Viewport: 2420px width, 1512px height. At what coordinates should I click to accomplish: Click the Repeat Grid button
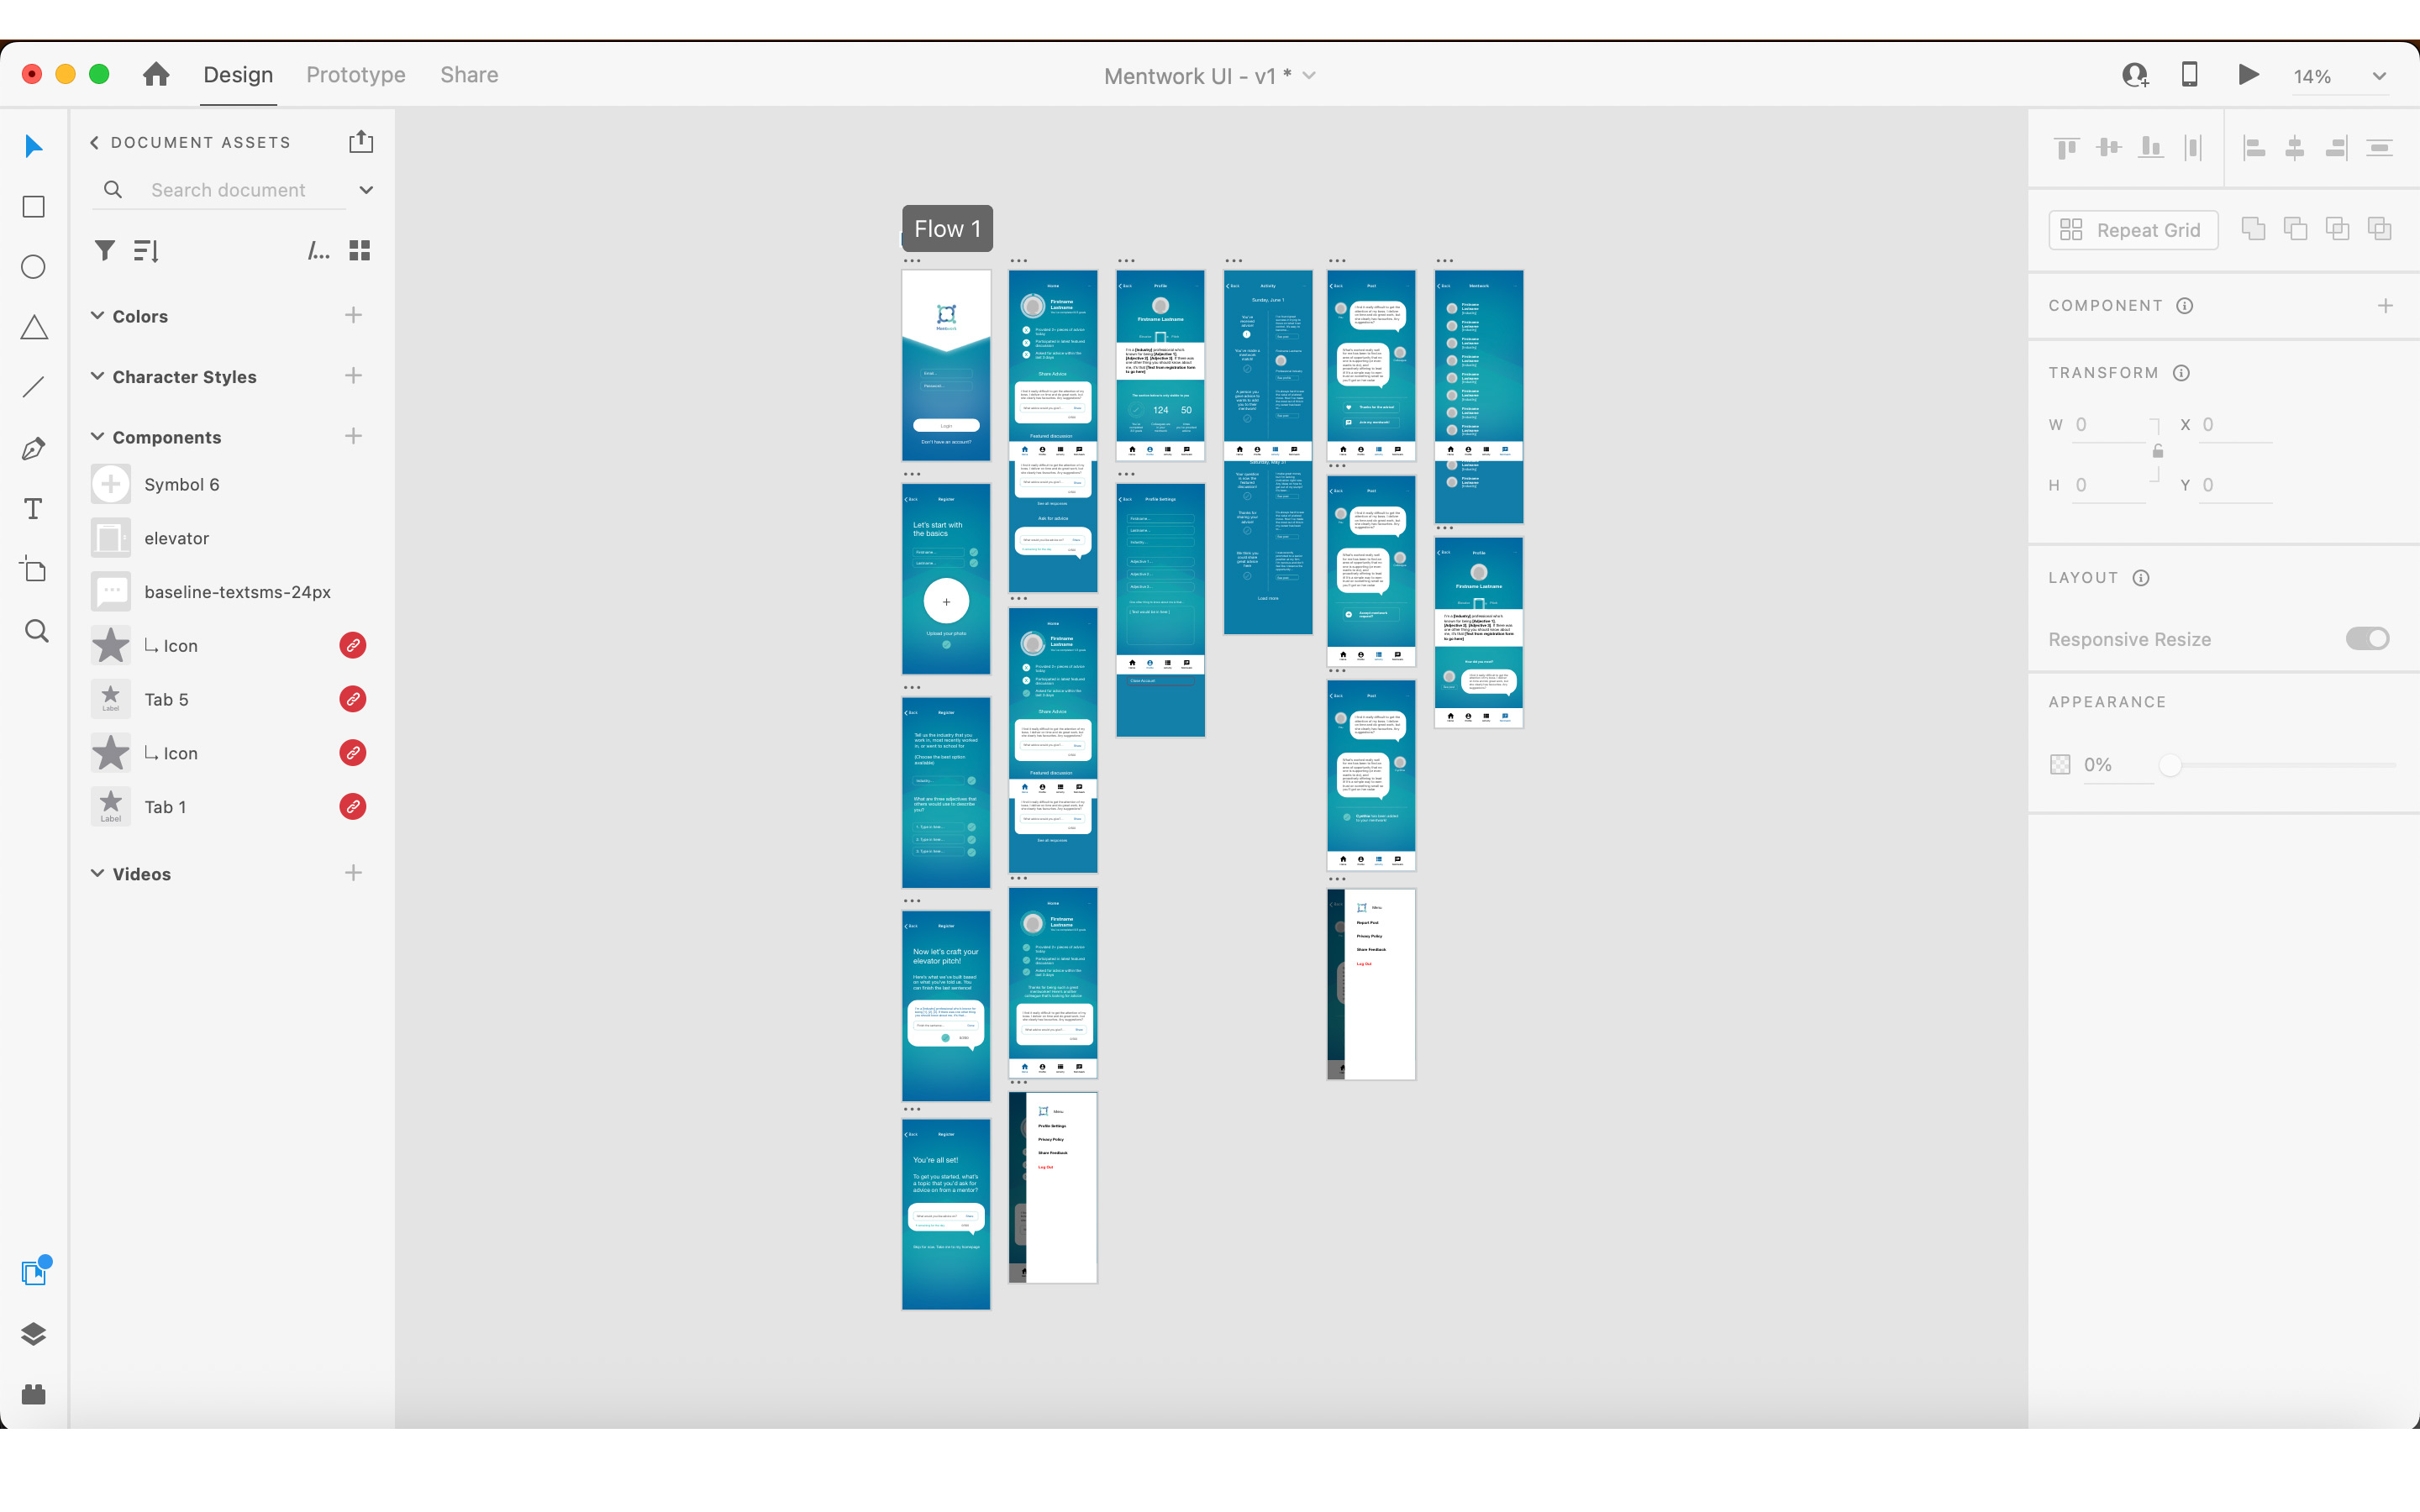pos(2133,230)
